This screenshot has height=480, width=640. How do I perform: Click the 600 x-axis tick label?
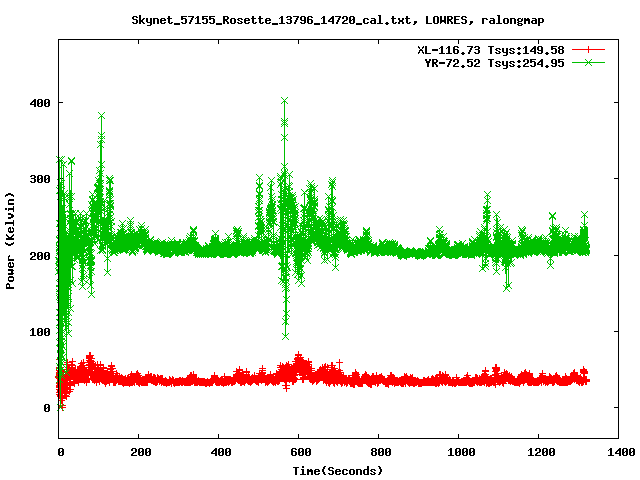(301, 452)
